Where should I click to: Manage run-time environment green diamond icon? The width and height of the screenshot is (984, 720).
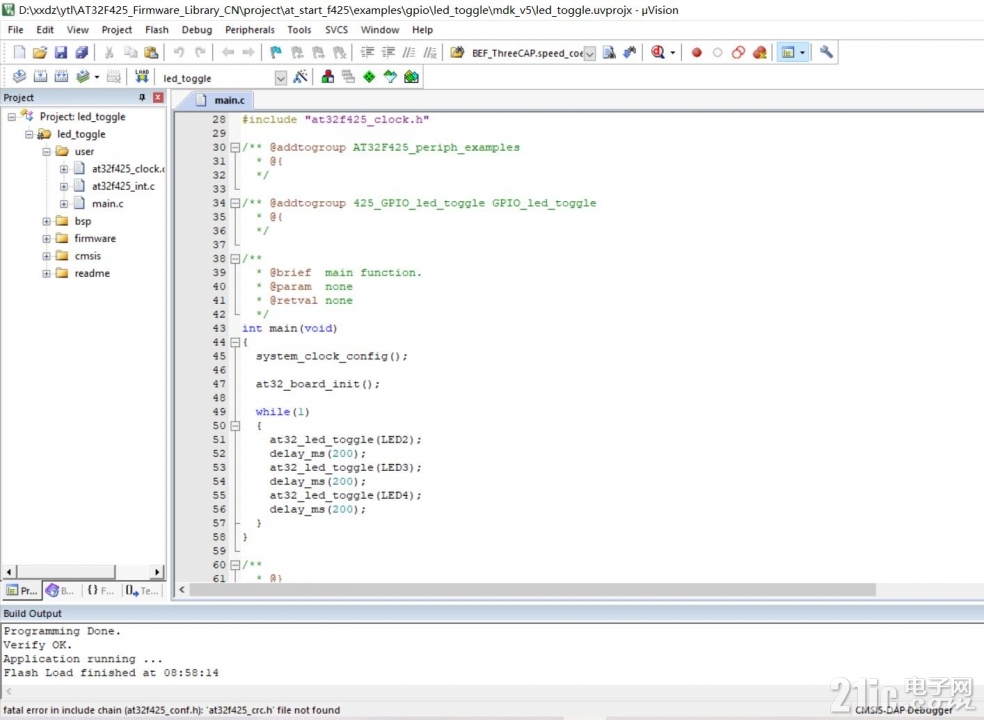pyautogui.click(x=370, y=77)
